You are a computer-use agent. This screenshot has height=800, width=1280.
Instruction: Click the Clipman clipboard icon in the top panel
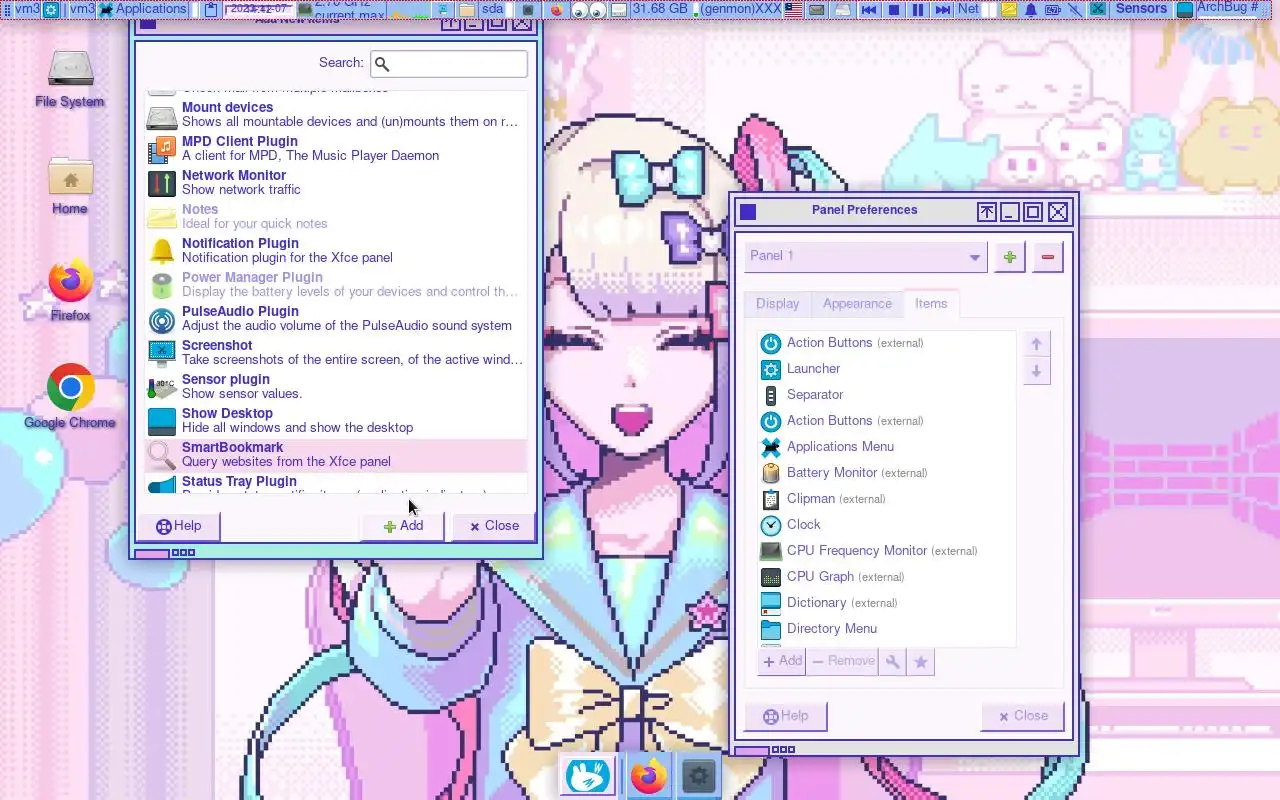211,9
